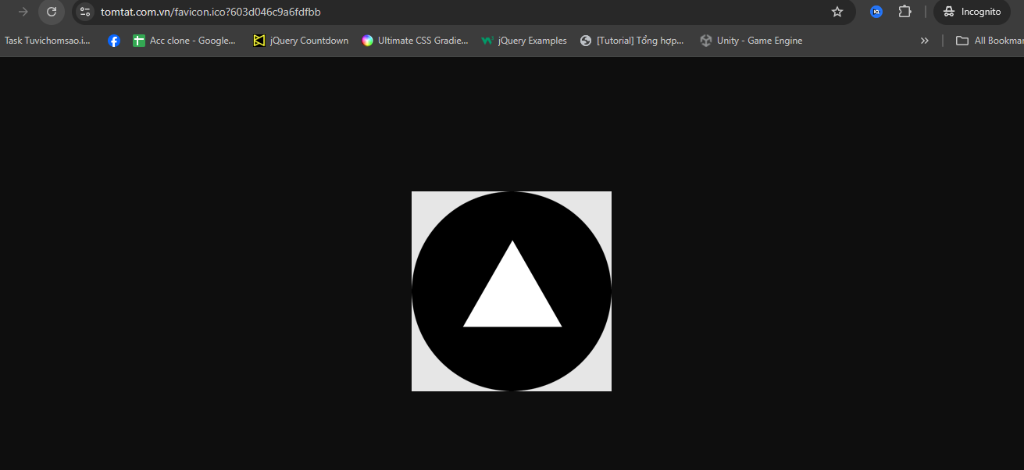The height and width of the screenshot is (470, 1024).
Task: Open the jQuery Countdown bookmark
Action: [300, 41]
